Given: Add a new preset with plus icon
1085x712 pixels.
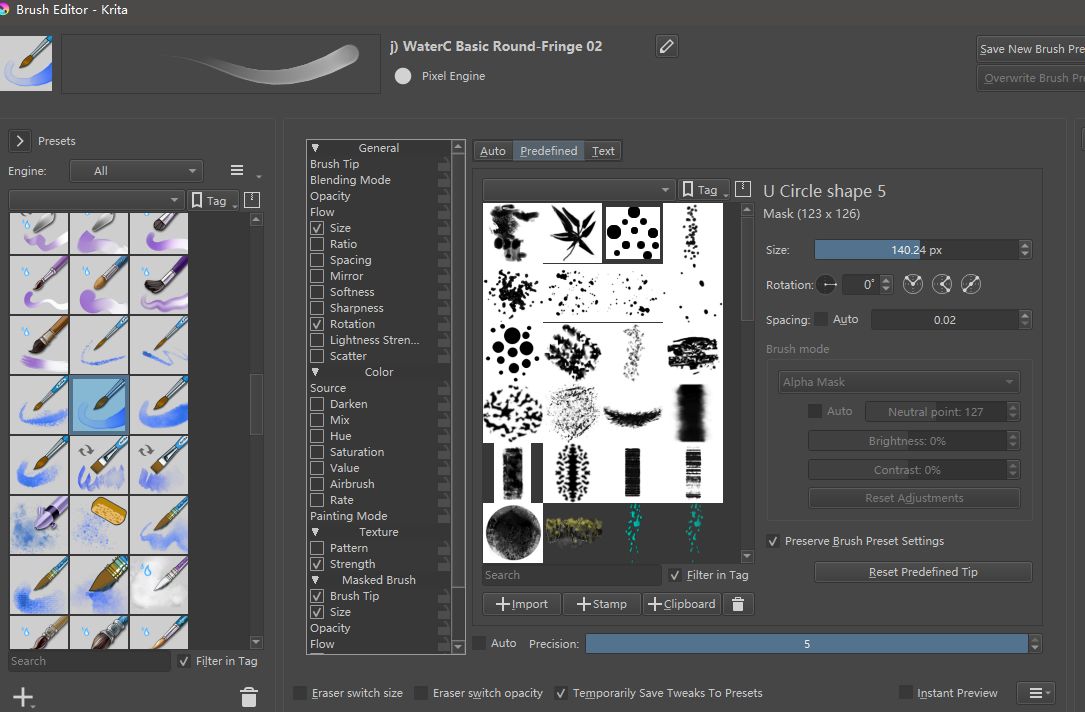Looking at the screenshot, I should click(22, 696).
